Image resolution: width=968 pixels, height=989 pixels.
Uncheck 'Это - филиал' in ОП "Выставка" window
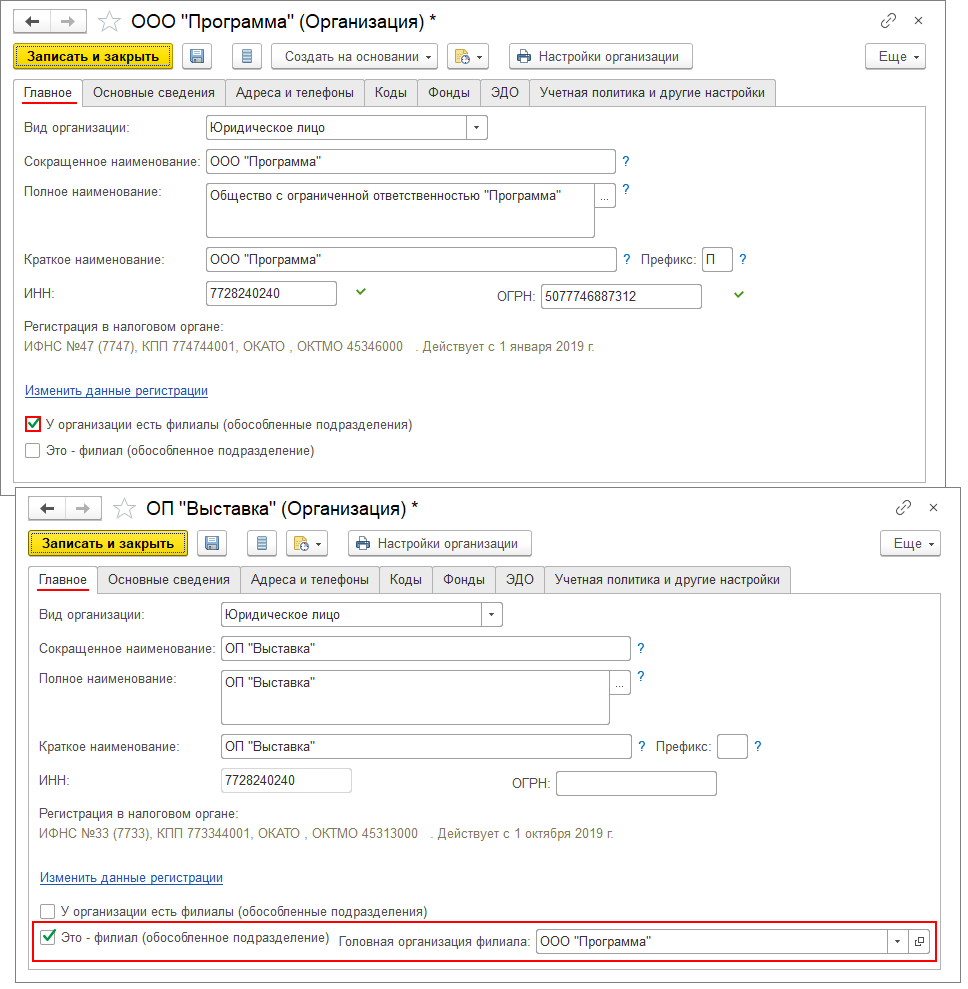click(48, 938)
